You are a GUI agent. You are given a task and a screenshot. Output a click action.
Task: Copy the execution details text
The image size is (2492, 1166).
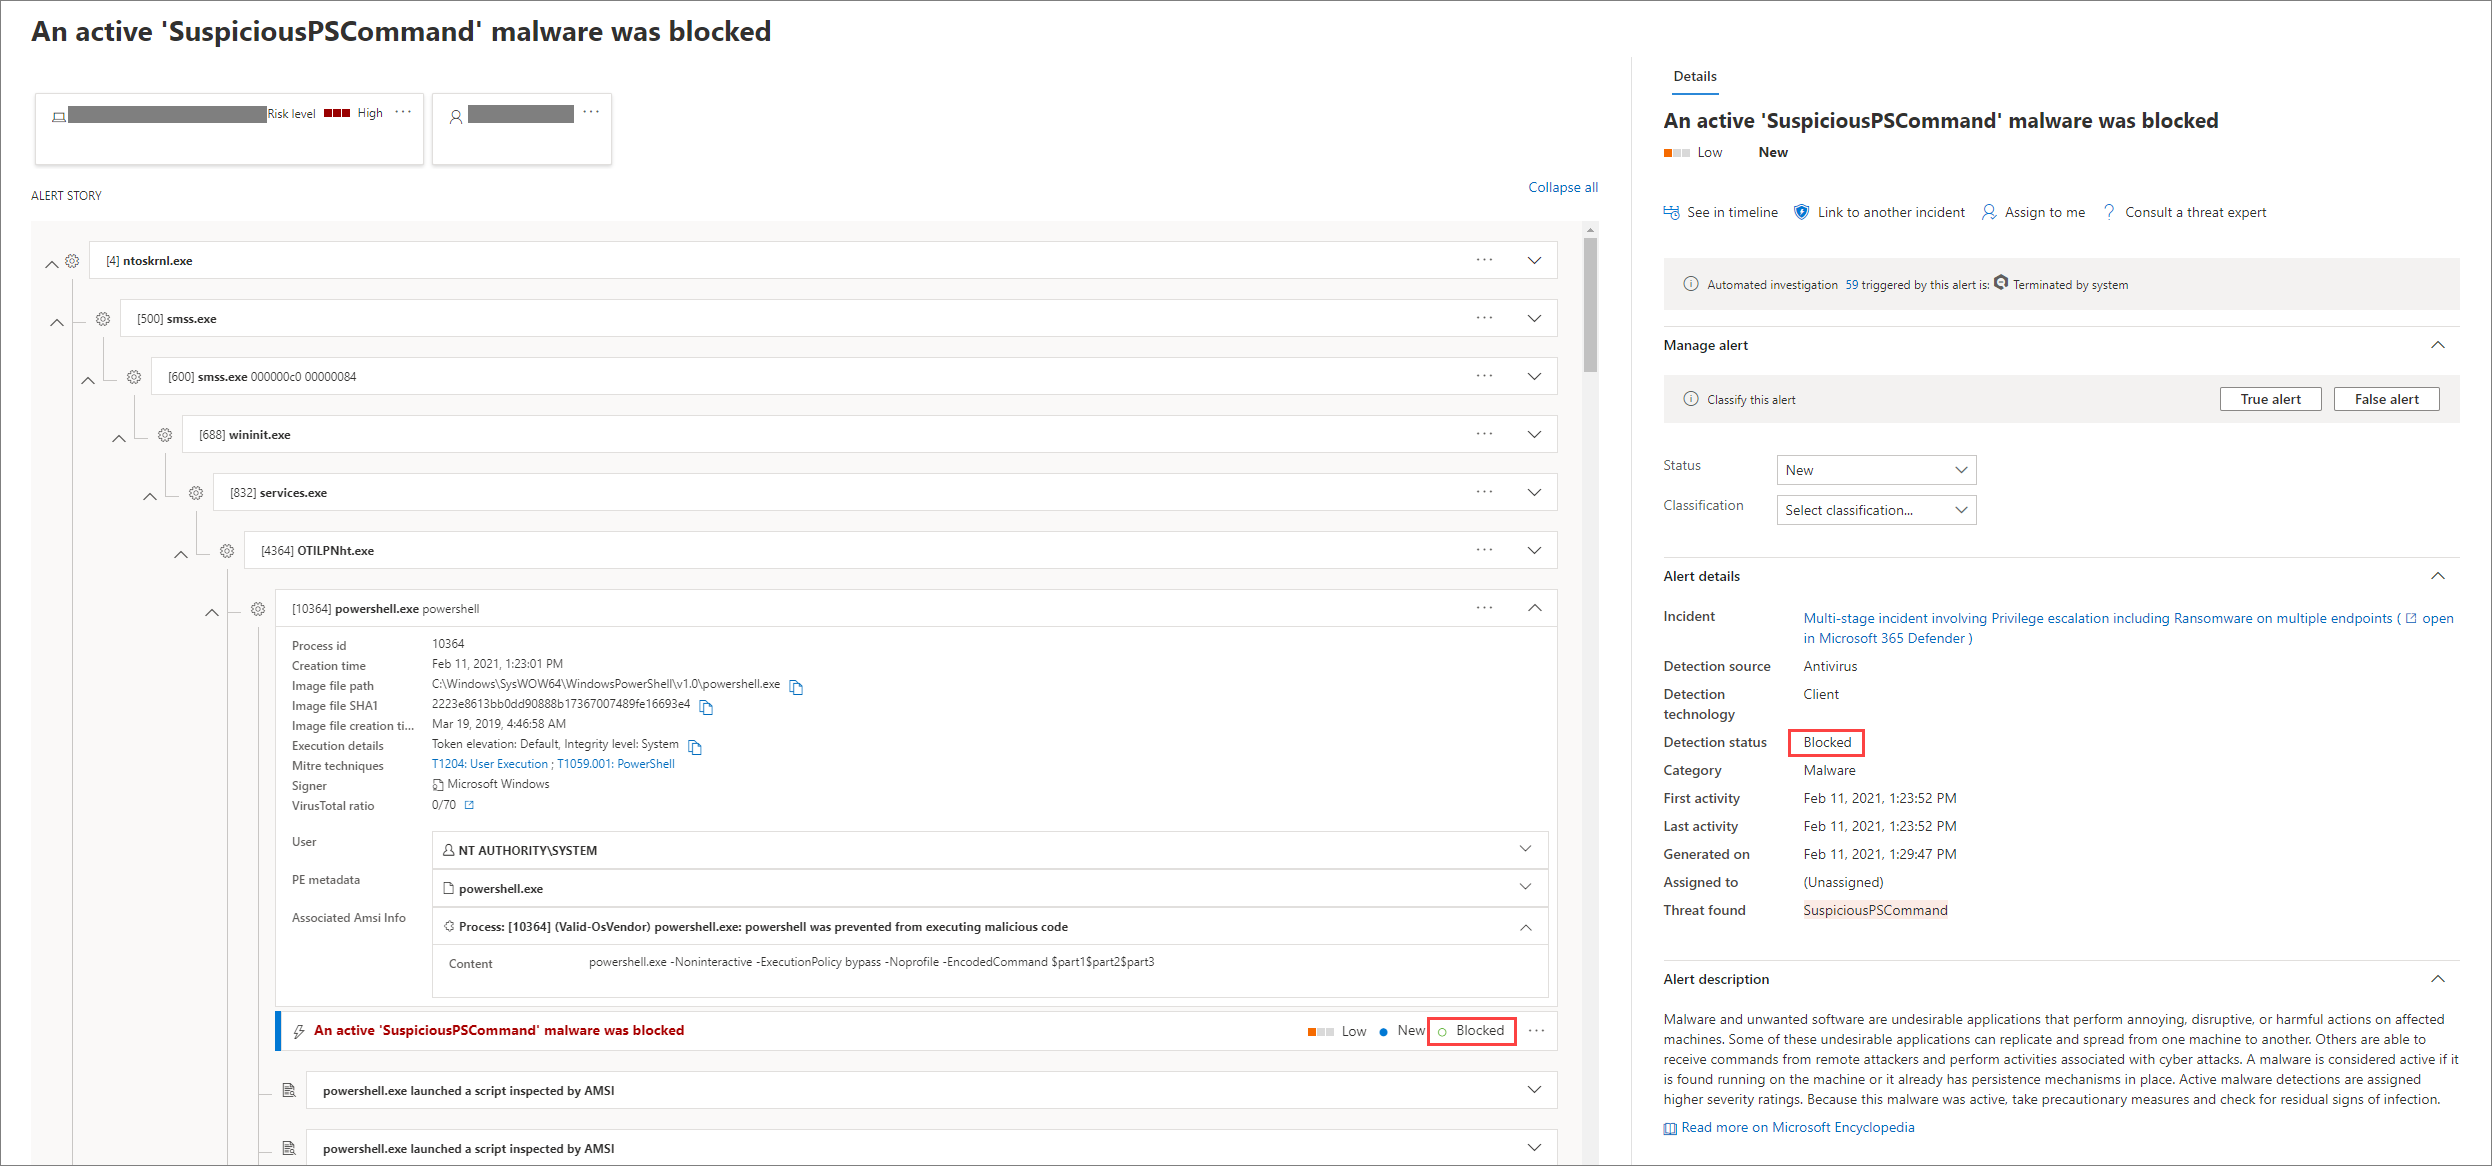coord(695,747)
